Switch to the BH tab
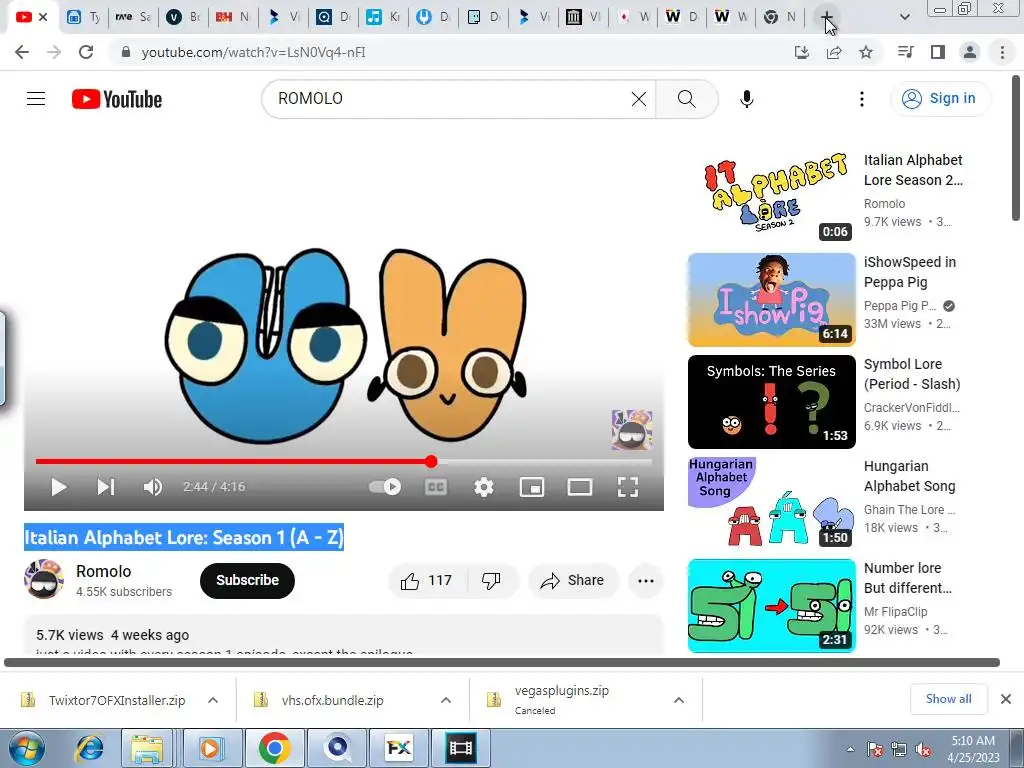 coord(232,17)
